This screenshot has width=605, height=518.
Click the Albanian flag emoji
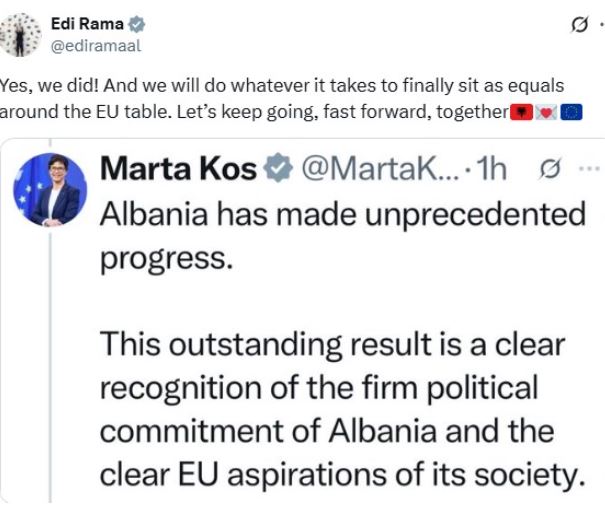520,111
